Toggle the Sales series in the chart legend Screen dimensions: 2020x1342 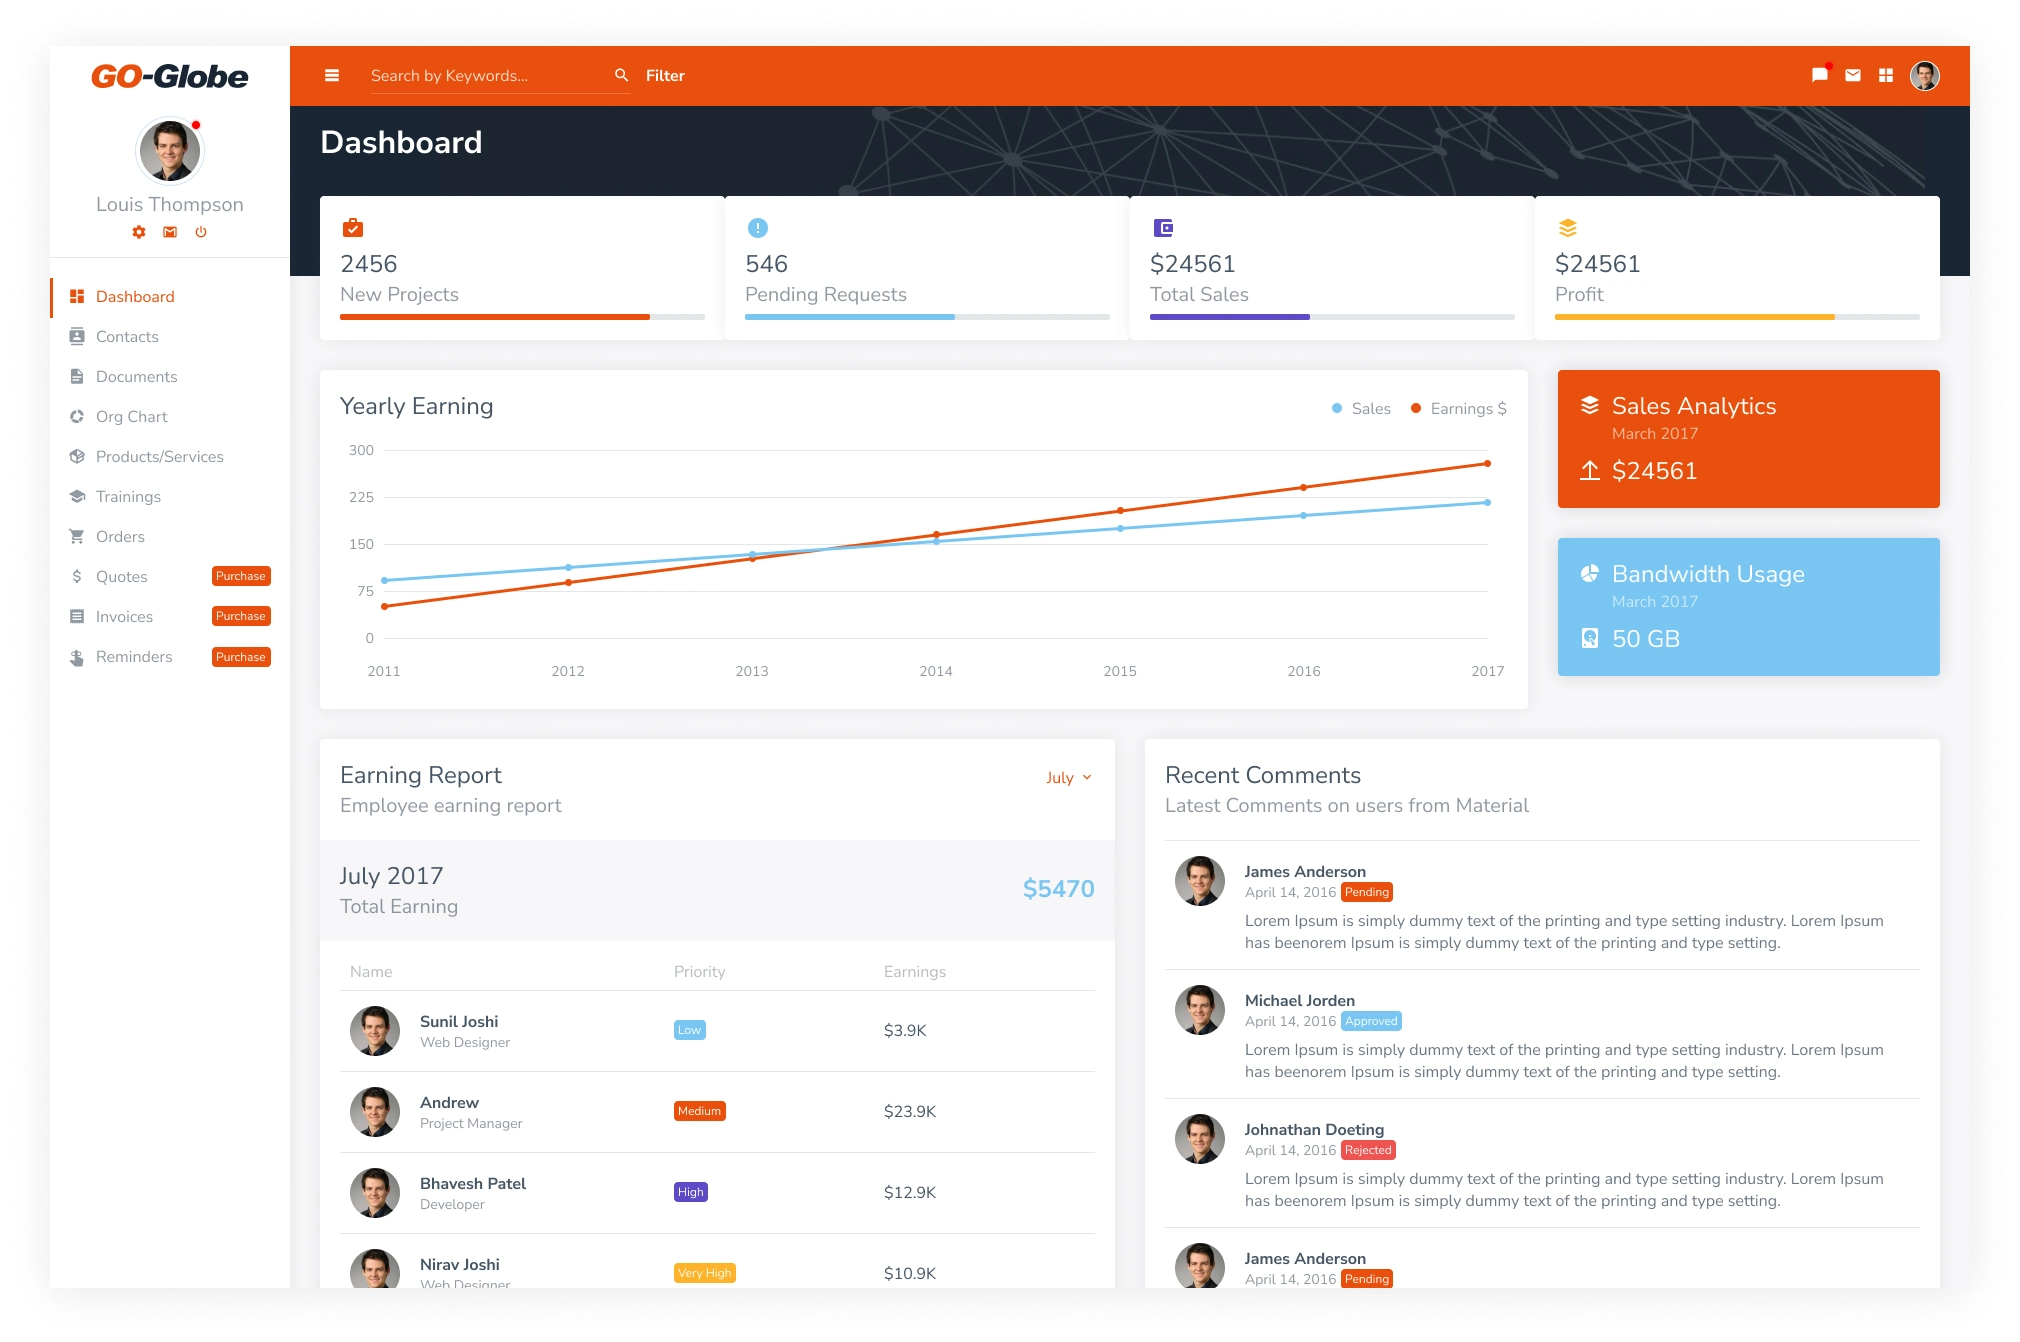pos(1361,409)
